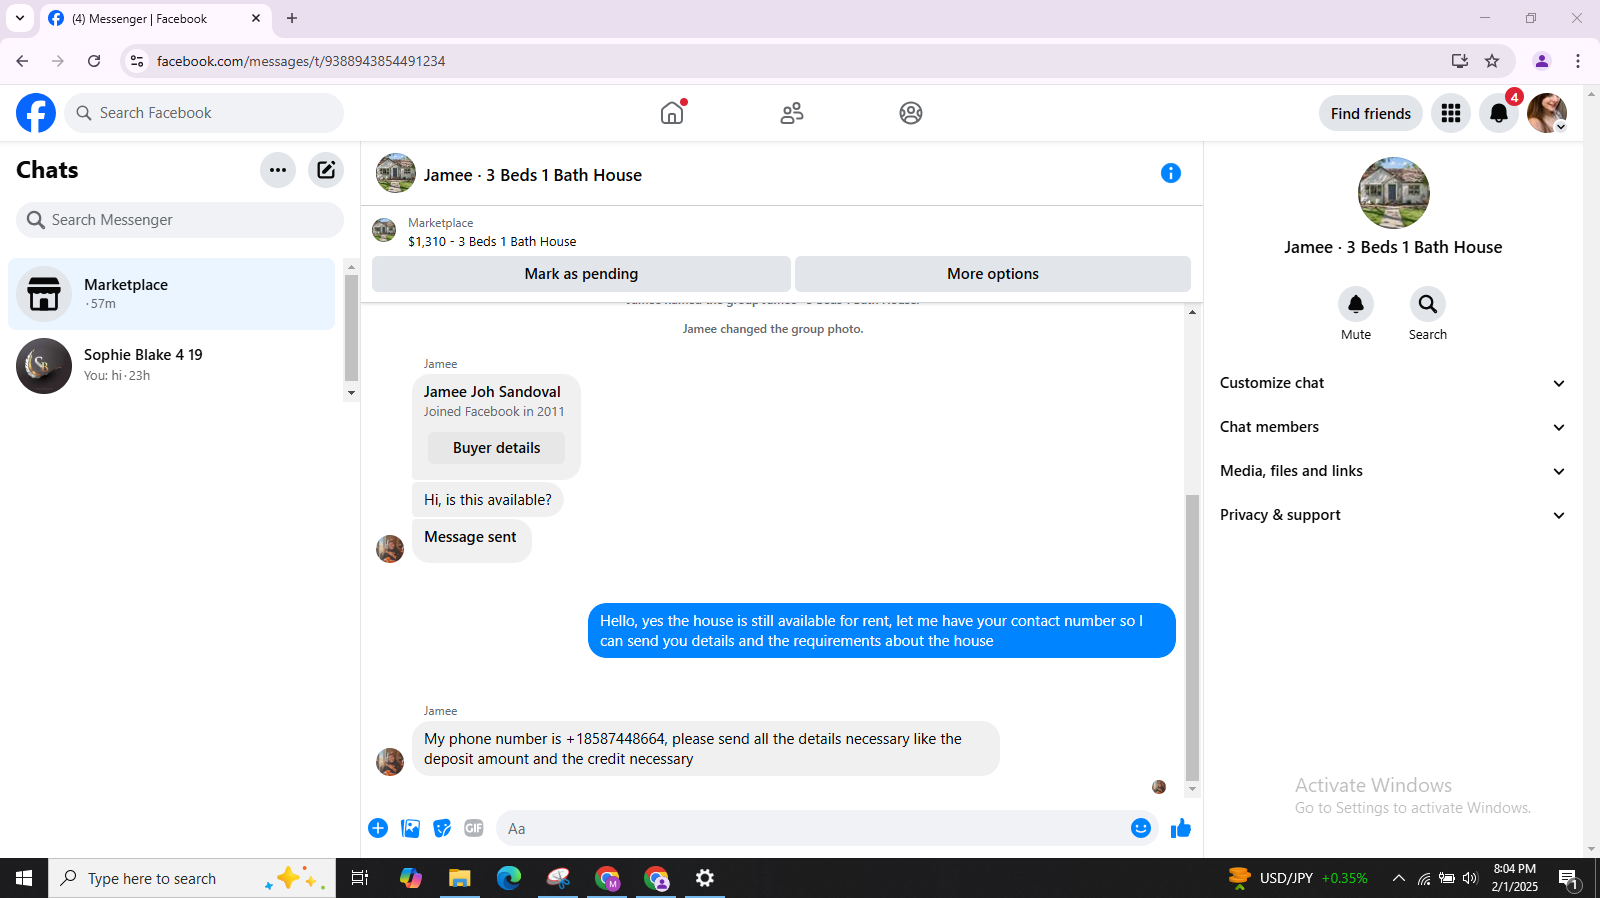Viewport: 1600px width, 898px height.
Task: Click the Mark as pending button
Action: click(x=581, y=274)
